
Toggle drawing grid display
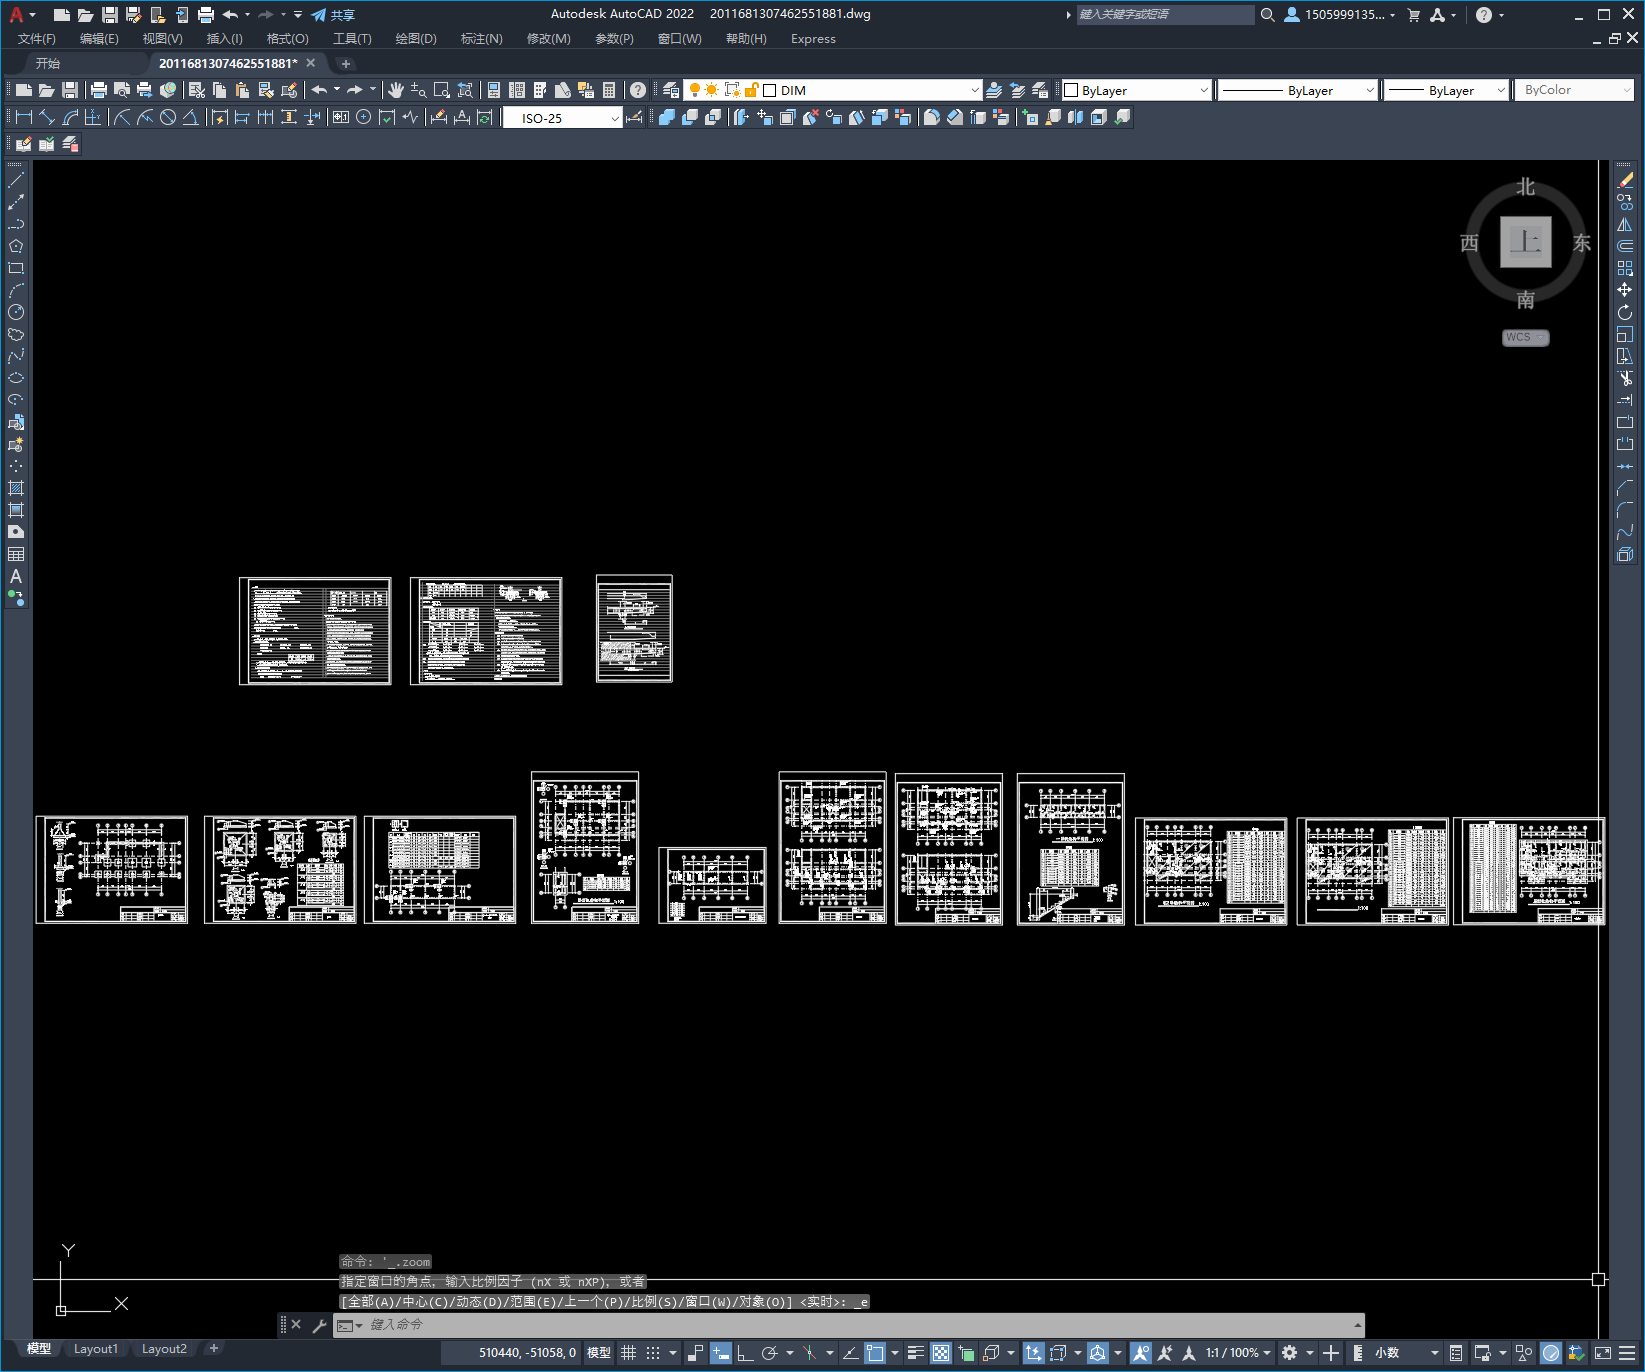628,1353
